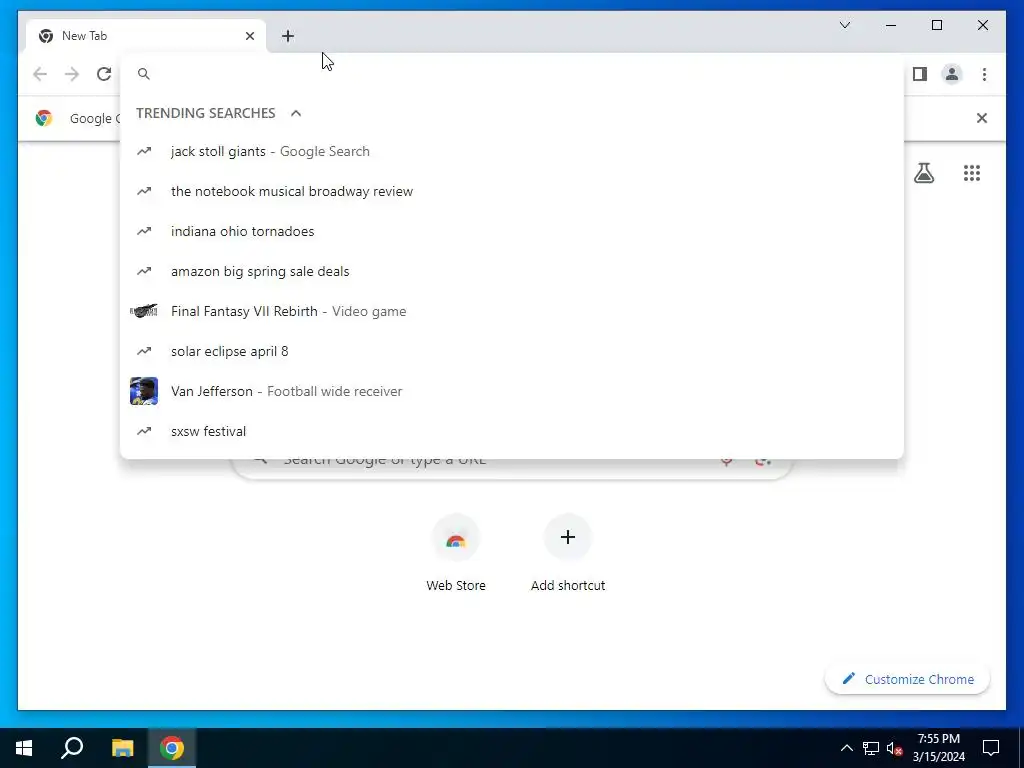Open the Web Store shortcut
The height and width of the screenshot is (768, 1024).
click(456, 553)
